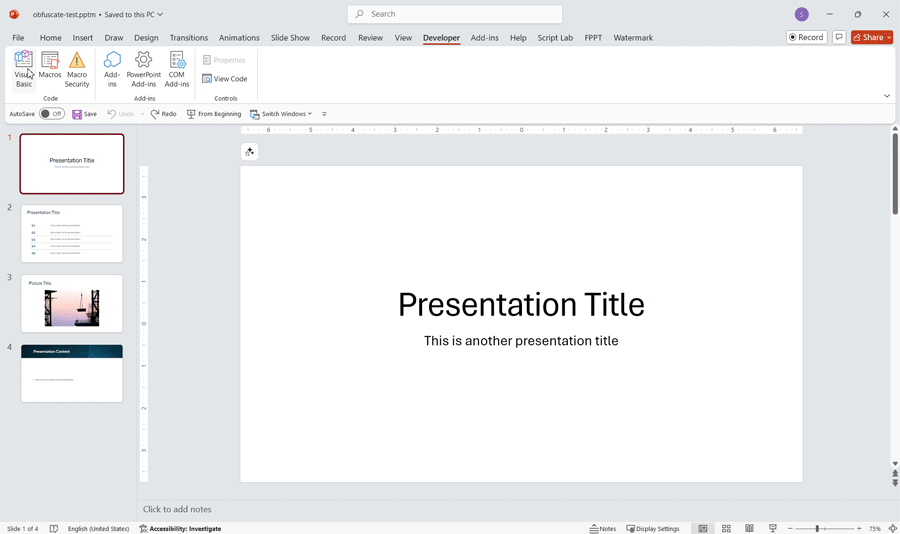Open the Visual Basic editor
The height and width of the screenshot is (534, 900).
tap(23, 70)
